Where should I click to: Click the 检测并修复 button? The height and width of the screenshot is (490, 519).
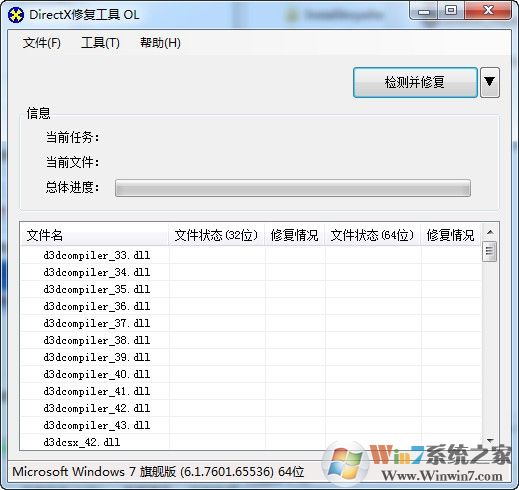[x=415, y=82]
